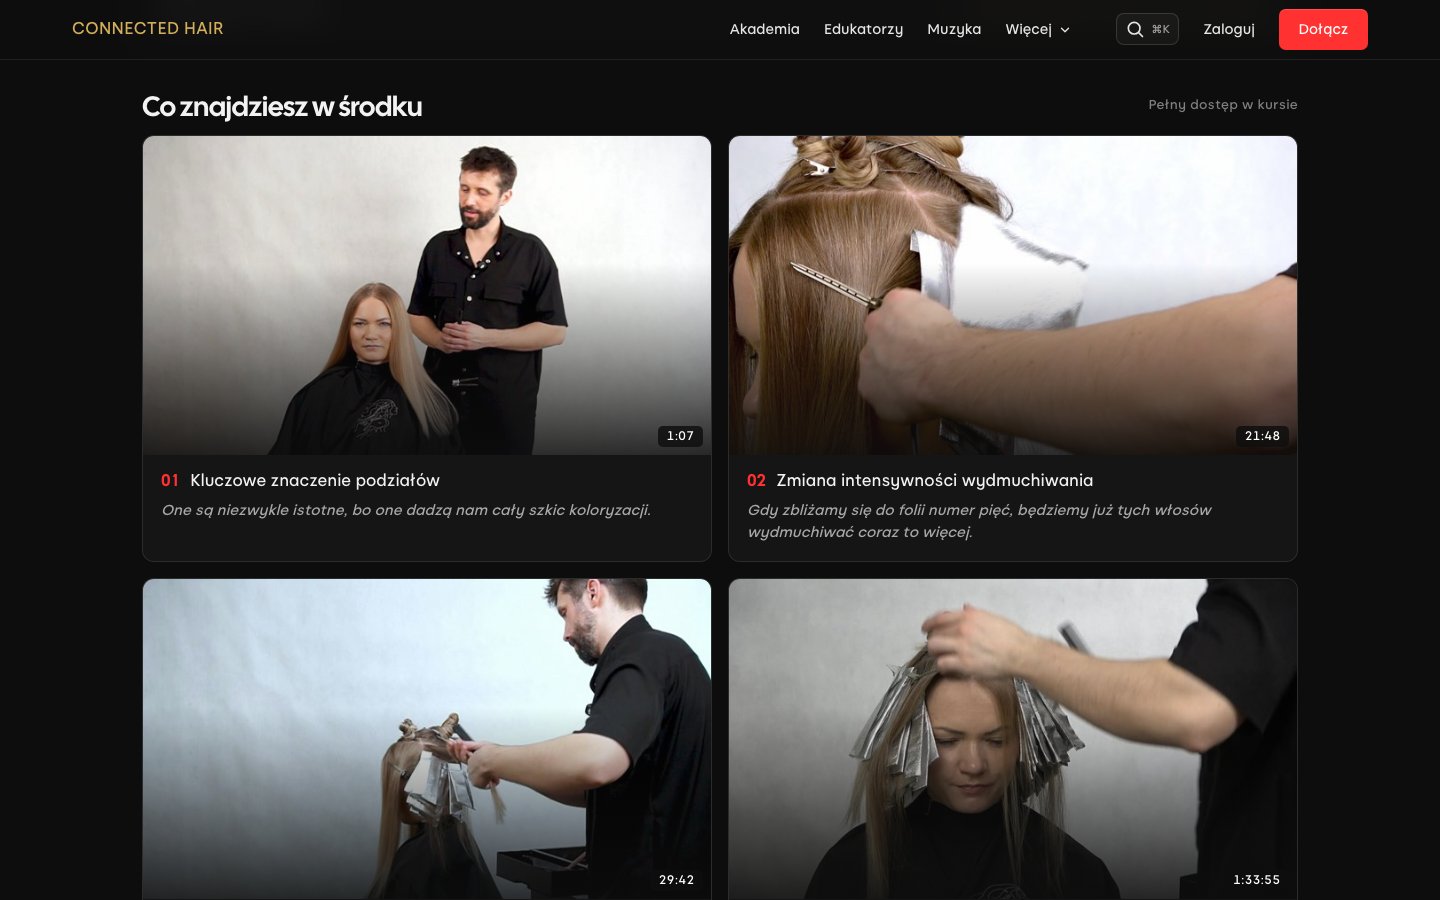Image resolution: width=1440 pixels, height=900 pixels.
Task: Open the first lesson video thumbnail
Action: click(x=427, y=296)
